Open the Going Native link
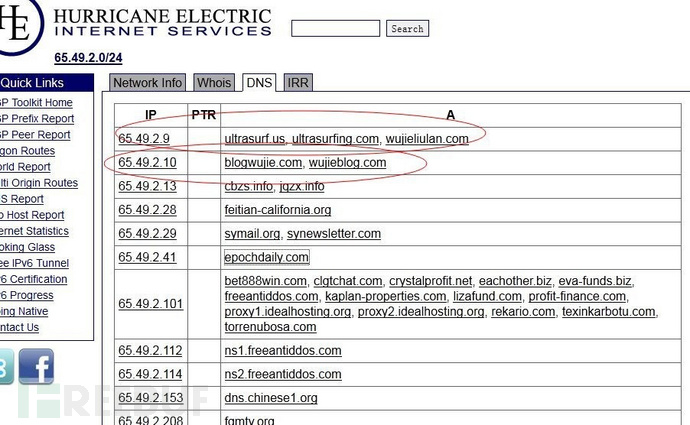Screen dimensions: 690x425 point(24,311)
